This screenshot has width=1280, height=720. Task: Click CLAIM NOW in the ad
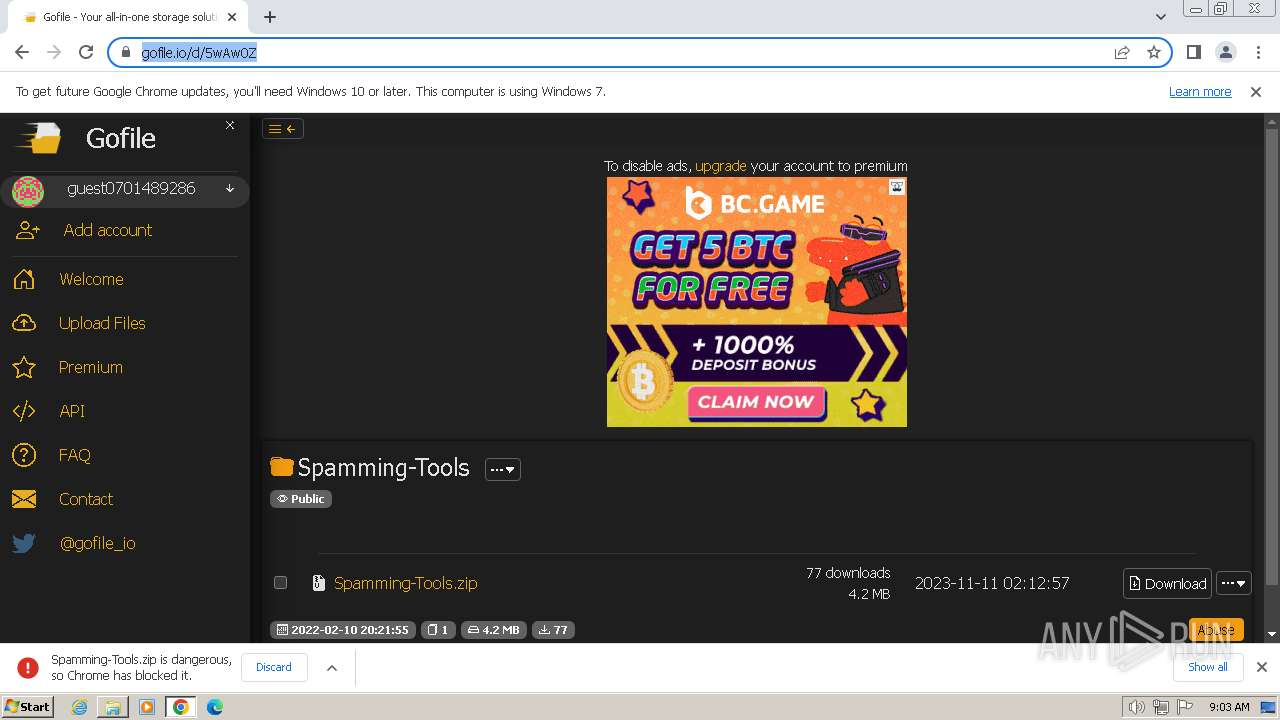pyautogui.click(x=756, y=402)
